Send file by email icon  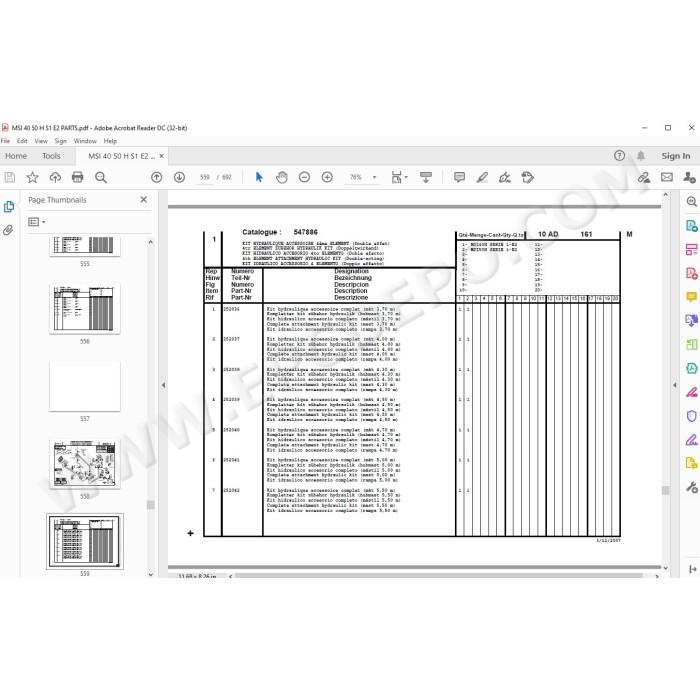coord(667,177)
